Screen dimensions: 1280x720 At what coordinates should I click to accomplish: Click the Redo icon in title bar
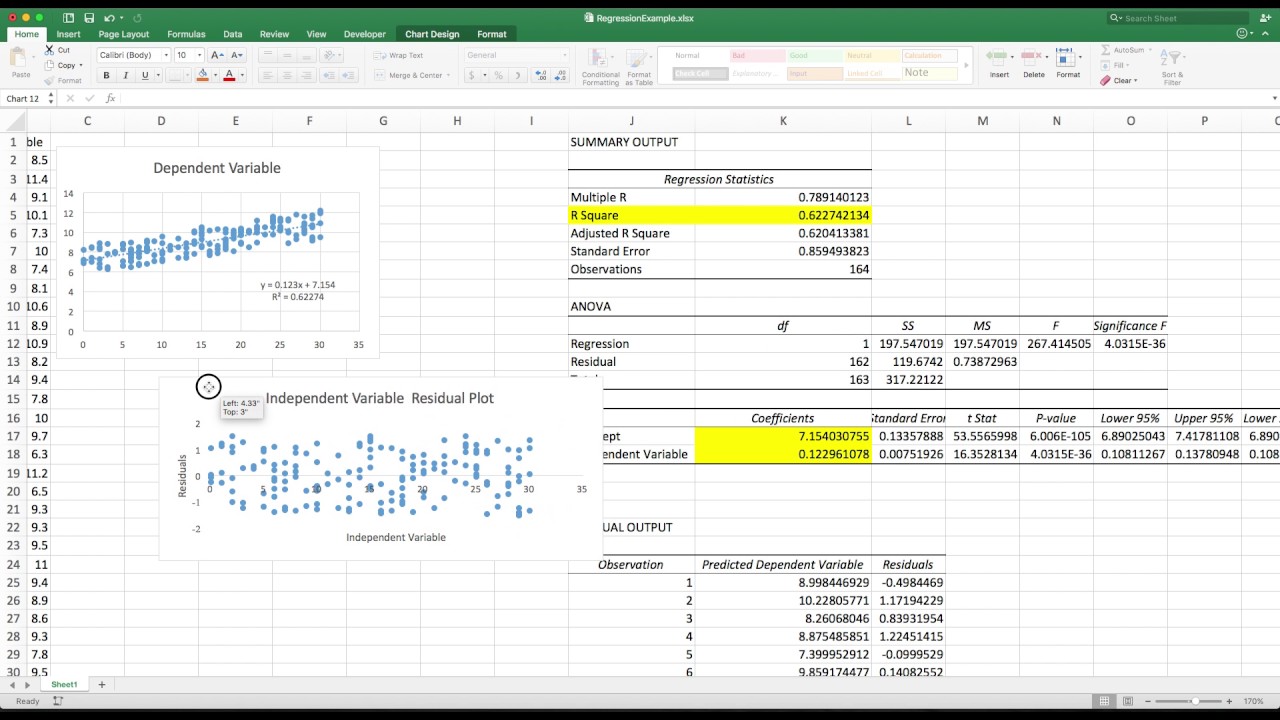coord(137,18)
